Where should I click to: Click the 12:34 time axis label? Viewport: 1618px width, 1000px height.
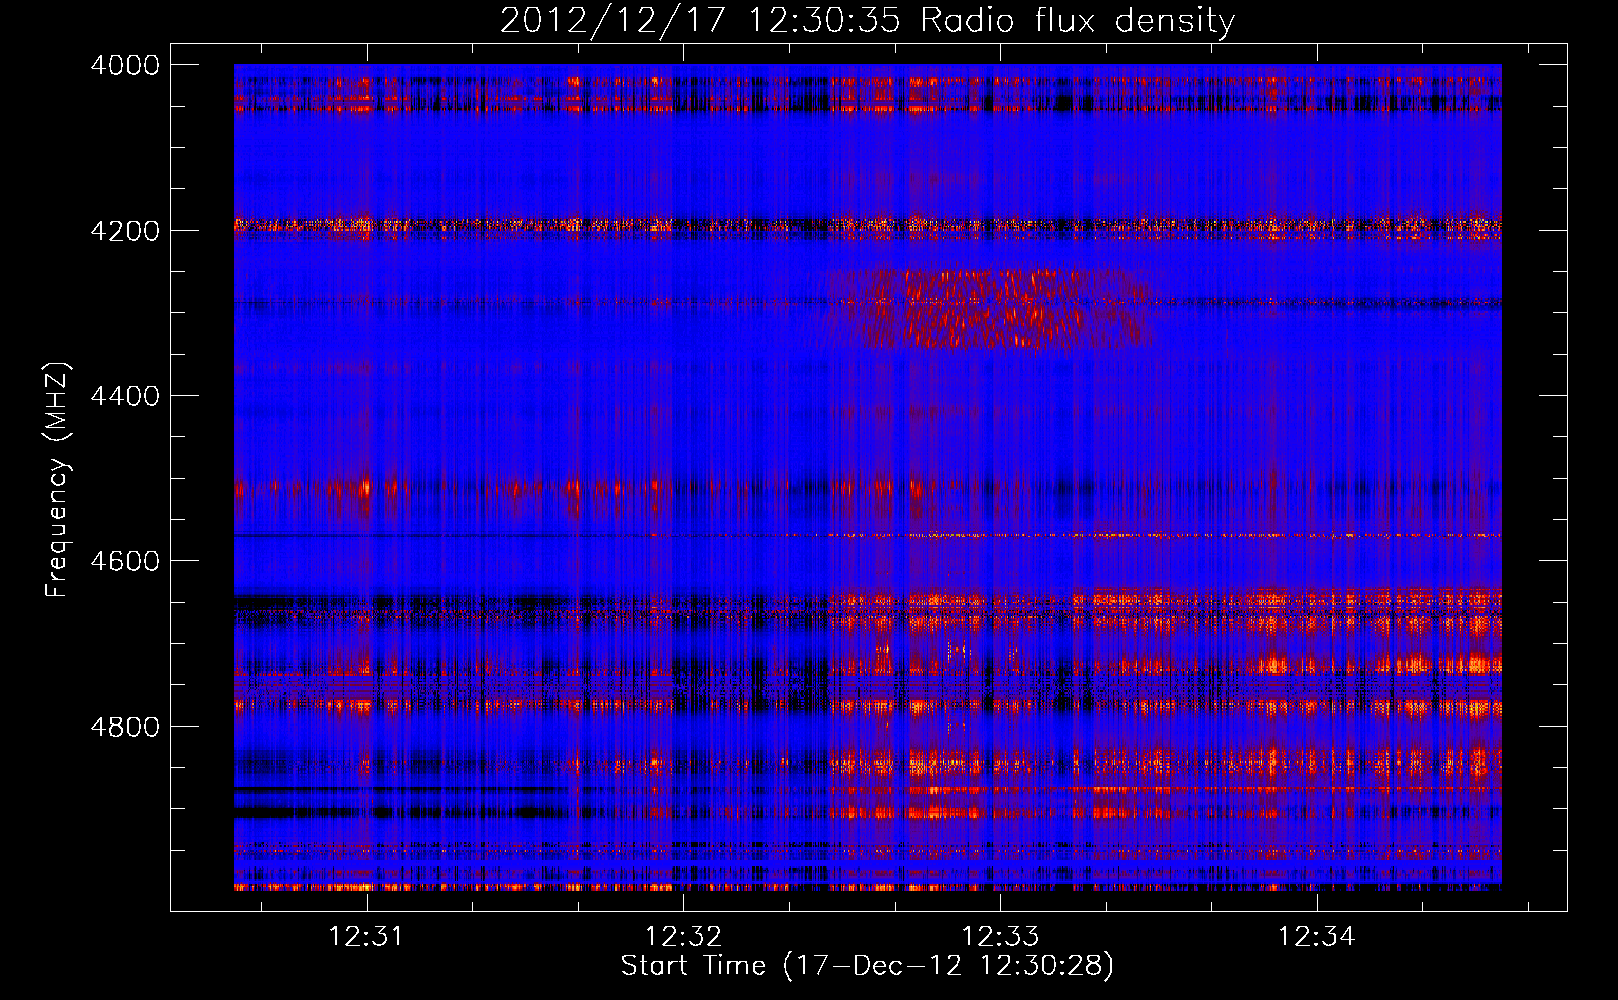pos(1317,936)
